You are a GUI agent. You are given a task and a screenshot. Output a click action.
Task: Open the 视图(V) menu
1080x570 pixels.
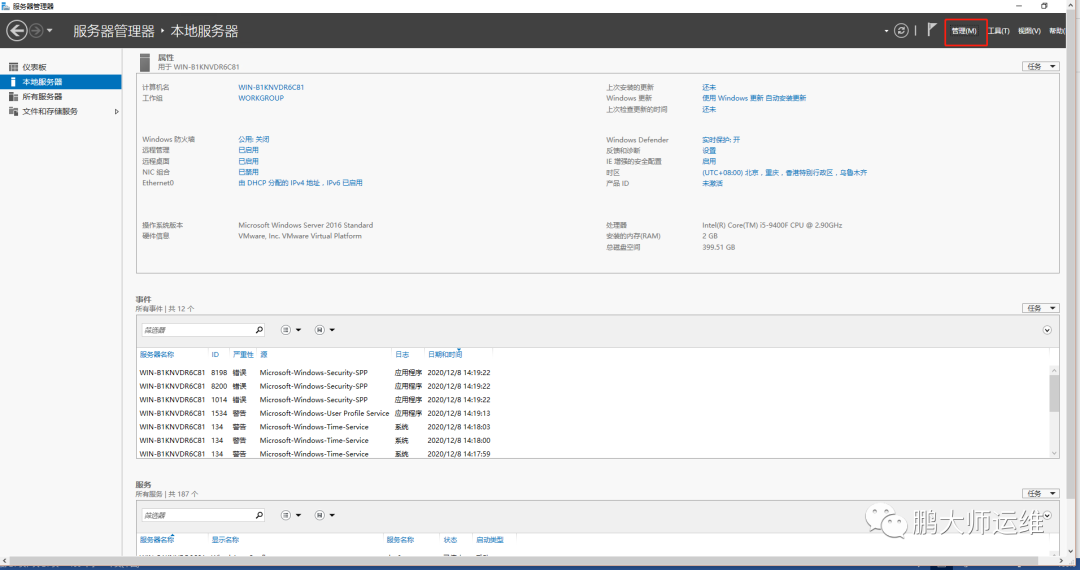[x=1029, y=31]
